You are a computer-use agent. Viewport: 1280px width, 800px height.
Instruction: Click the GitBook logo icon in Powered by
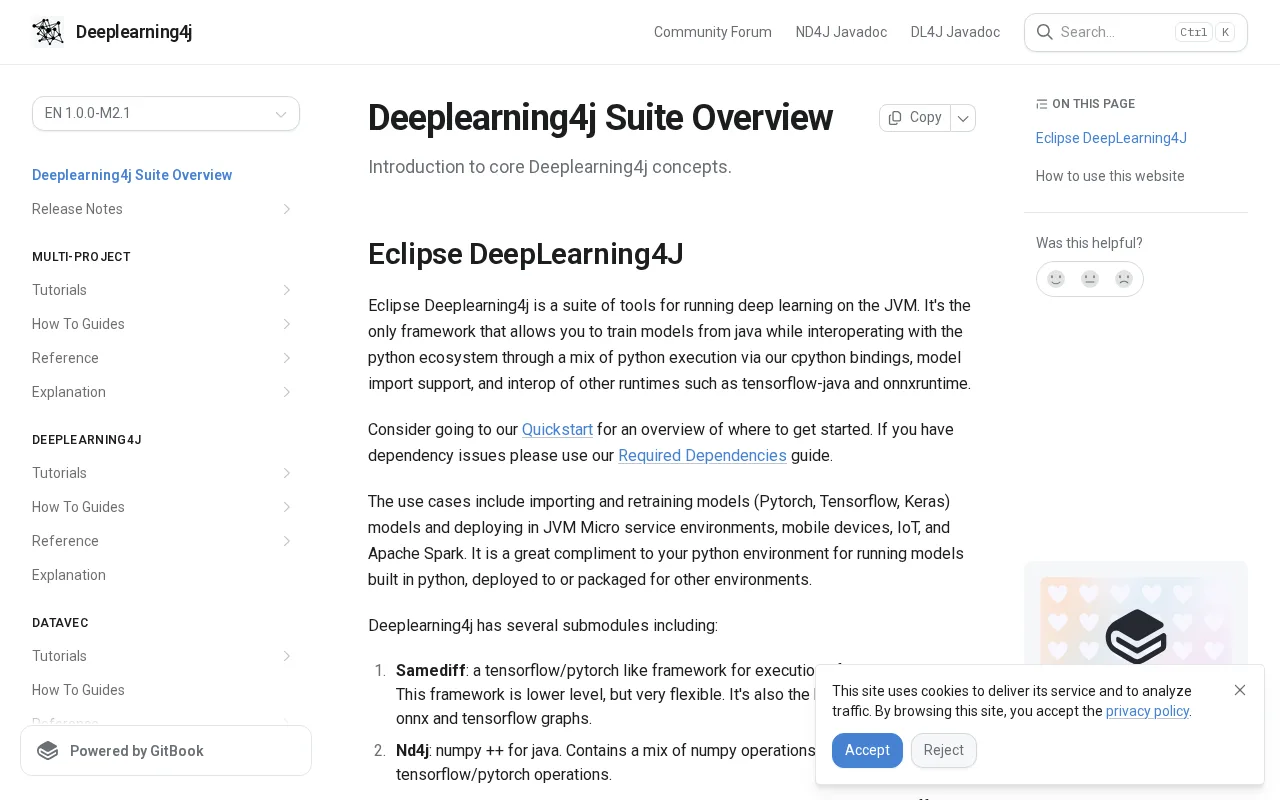(x=48, y=751)
